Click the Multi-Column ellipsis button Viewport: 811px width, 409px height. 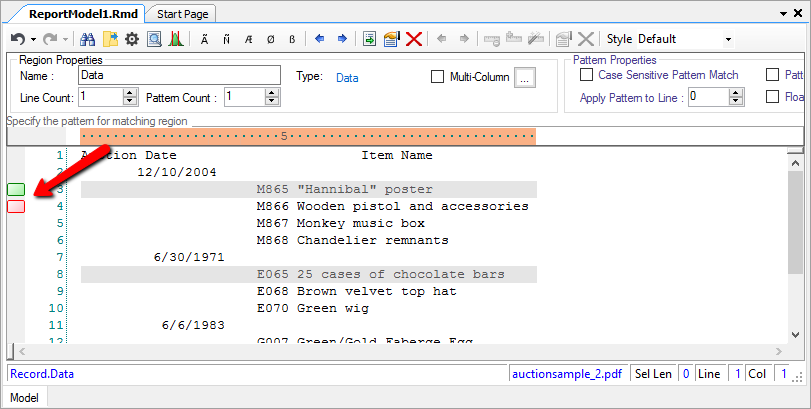pyautogui.click(x=528, y=77)
